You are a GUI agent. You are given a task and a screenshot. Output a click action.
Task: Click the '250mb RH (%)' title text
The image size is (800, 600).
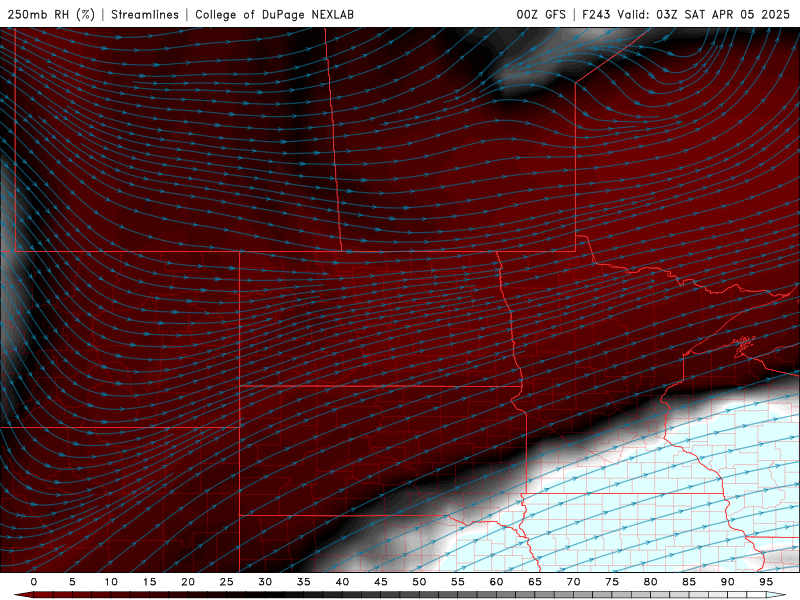point(51,14)
